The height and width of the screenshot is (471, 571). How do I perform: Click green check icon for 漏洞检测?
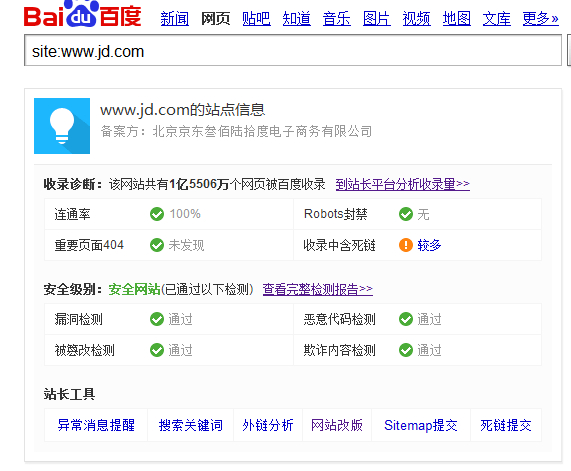(157, 319)
